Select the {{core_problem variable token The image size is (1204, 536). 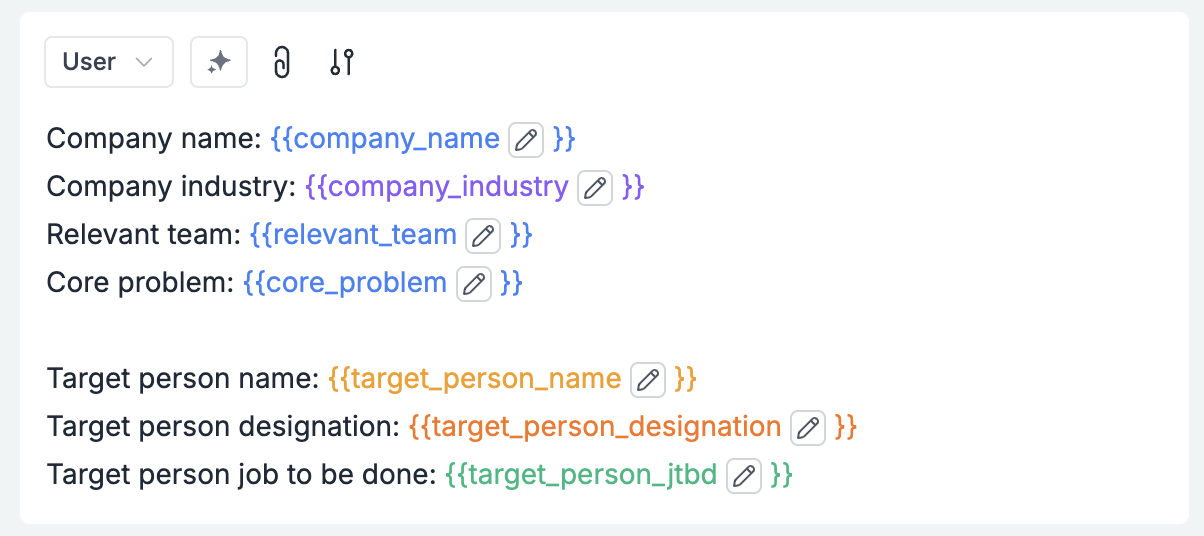pyautogui.click(x=345, y=282)
